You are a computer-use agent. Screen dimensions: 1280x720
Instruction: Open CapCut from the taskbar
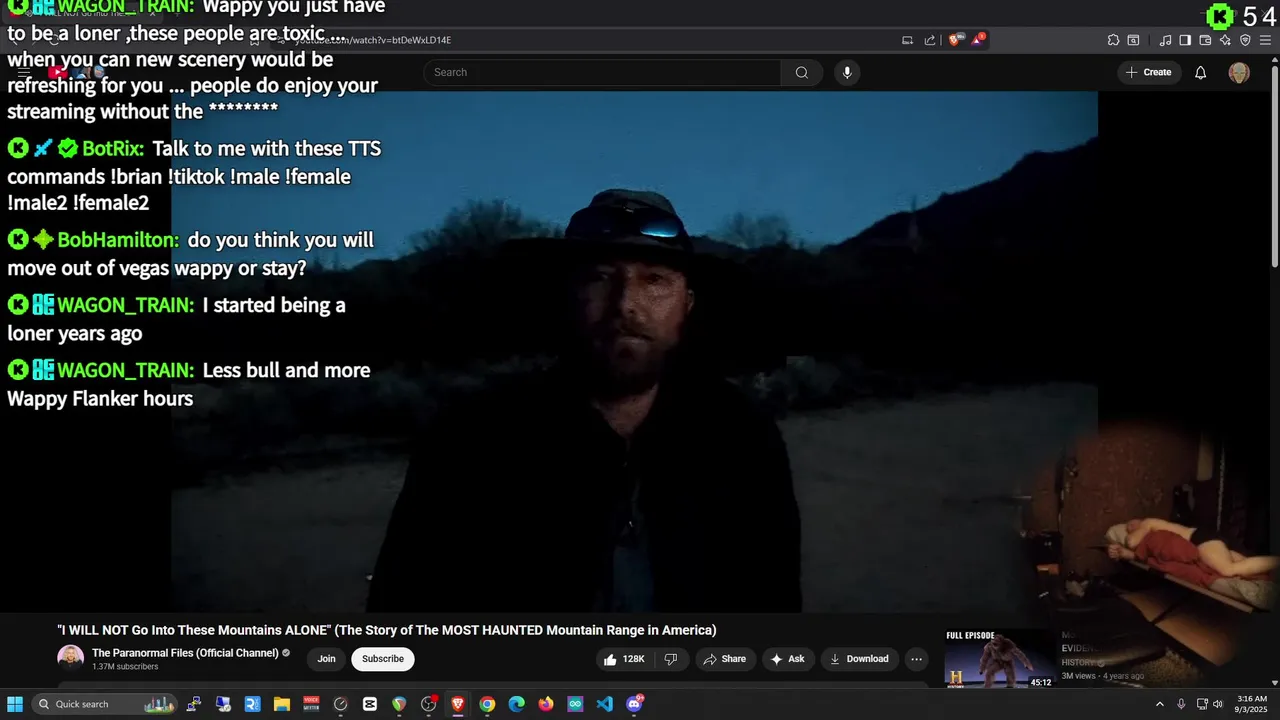tap(370, 704)
